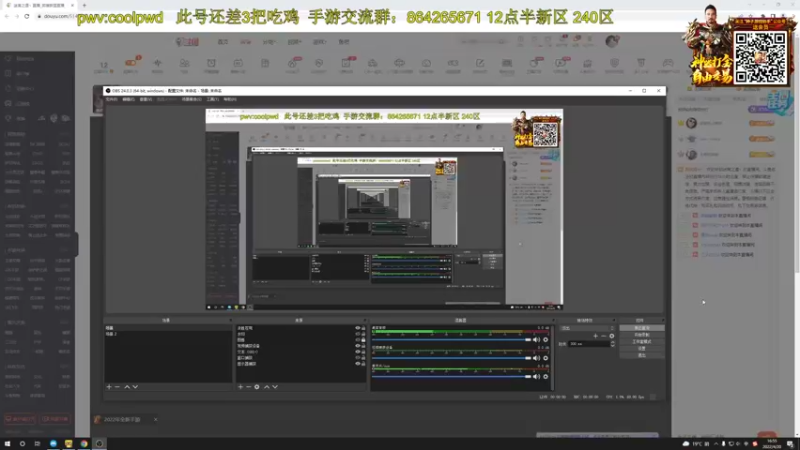Adjust the 视频捕获设备 volume slider
Viewport: 800px width, 450px height.
452,358
